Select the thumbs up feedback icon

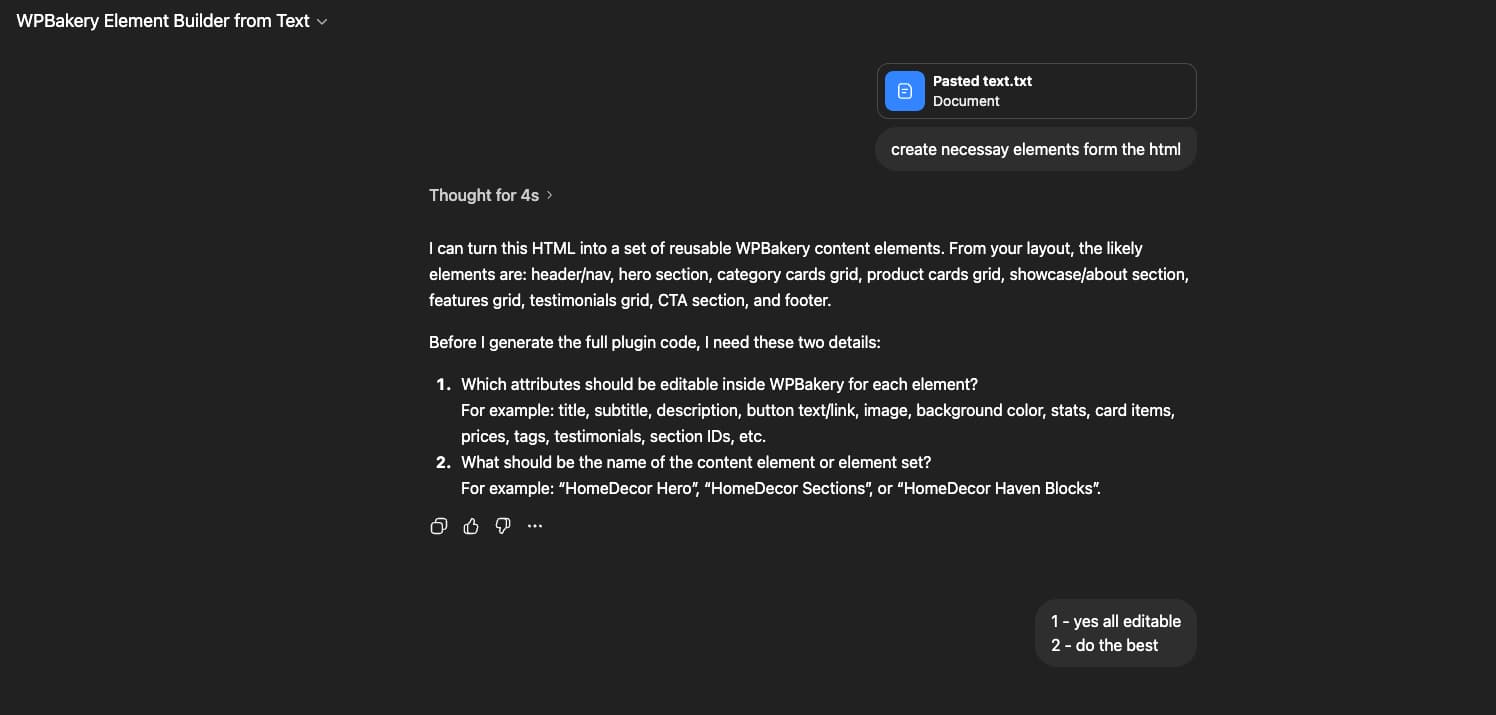[x=470, y=526]
